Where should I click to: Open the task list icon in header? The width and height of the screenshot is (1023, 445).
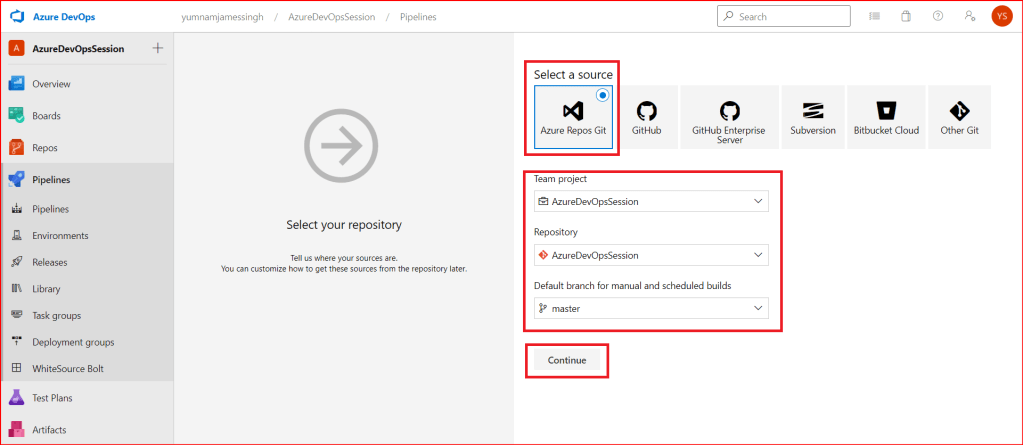(874, 17)
